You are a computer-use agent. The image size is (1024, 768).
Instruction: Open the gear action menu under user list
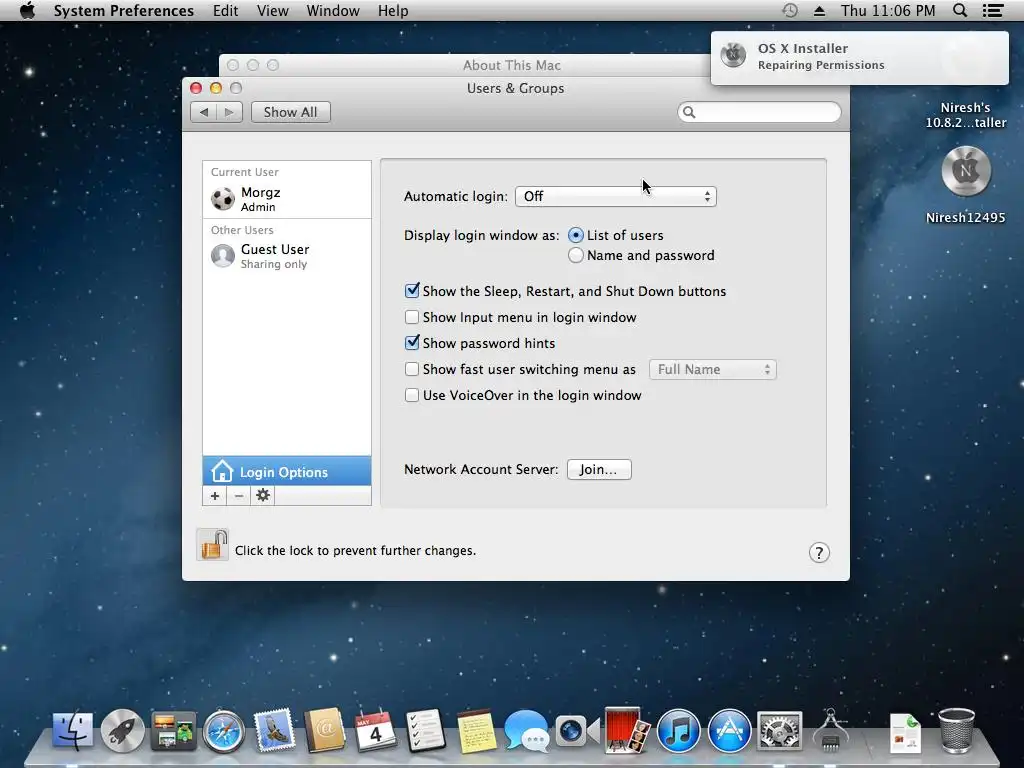click(263, 496)
